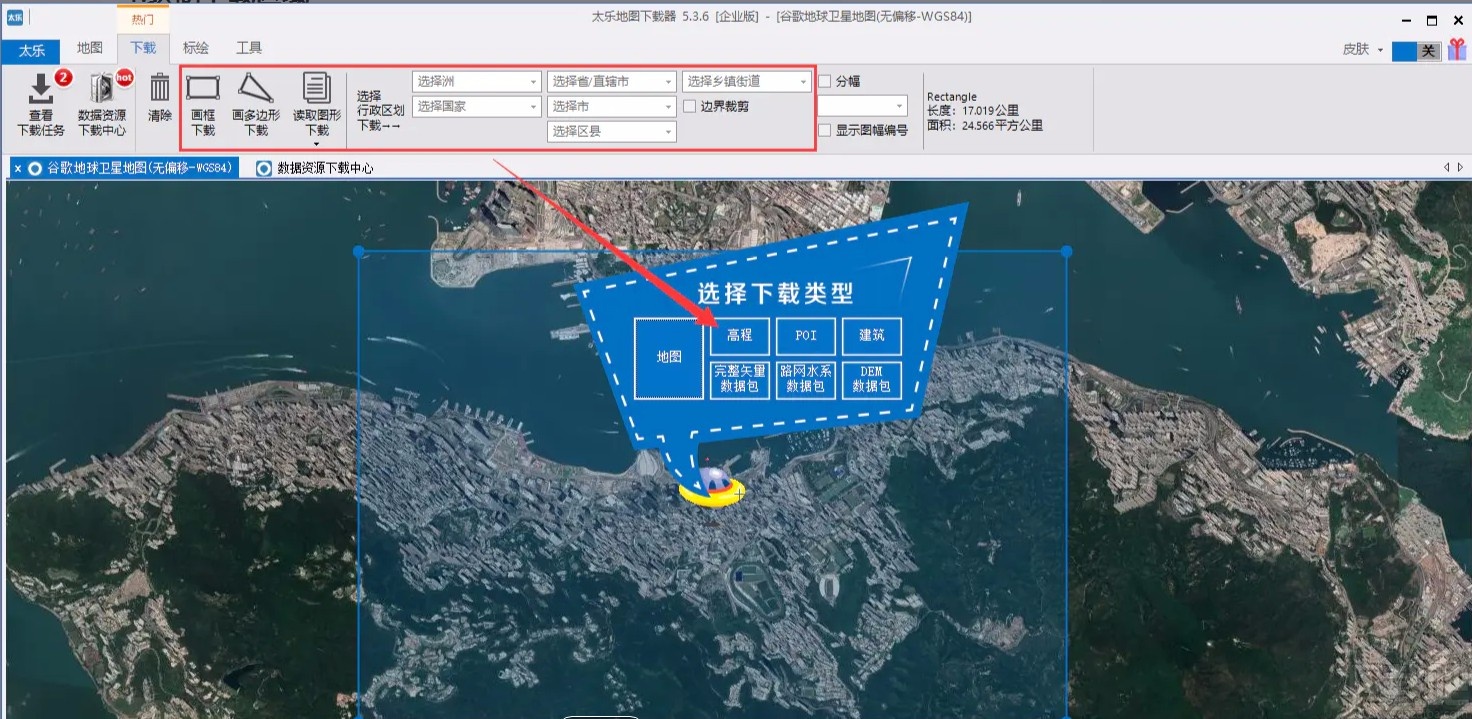Switch to 数据资源下载中心 document tab
Image resolution: width=1472 pixels, height=719 pixels.
(315, 168)
